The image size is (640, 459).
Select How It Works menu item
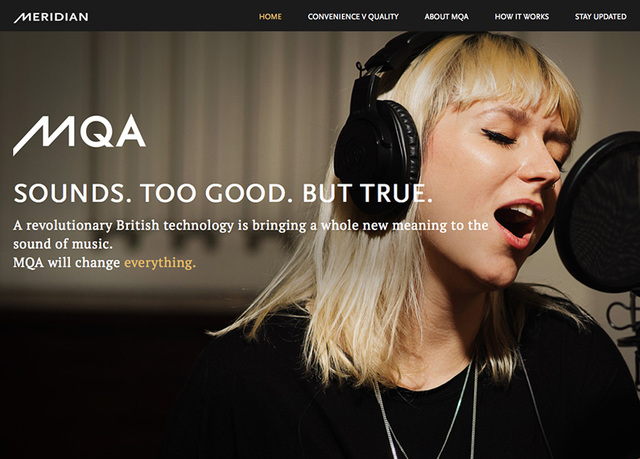pos(522,17)
